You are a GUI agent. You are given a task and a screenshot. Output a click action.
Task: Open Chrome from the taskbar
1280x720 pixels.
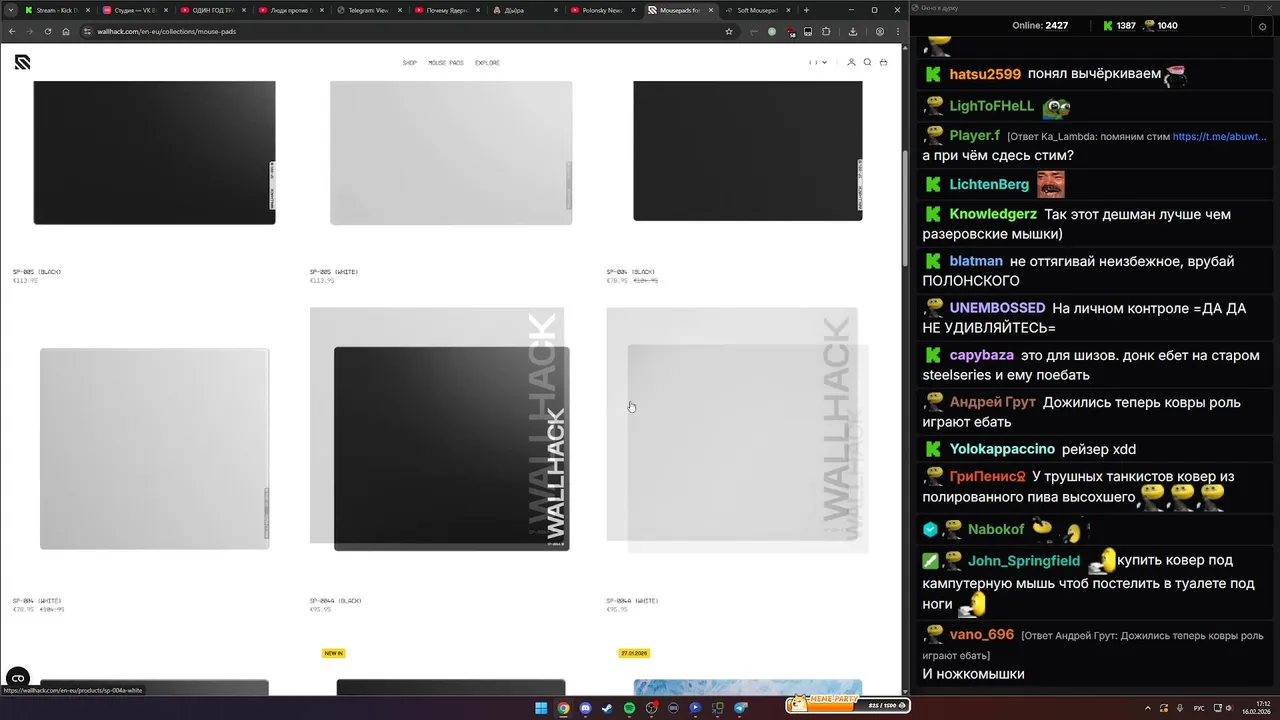(x=563, y=708)
